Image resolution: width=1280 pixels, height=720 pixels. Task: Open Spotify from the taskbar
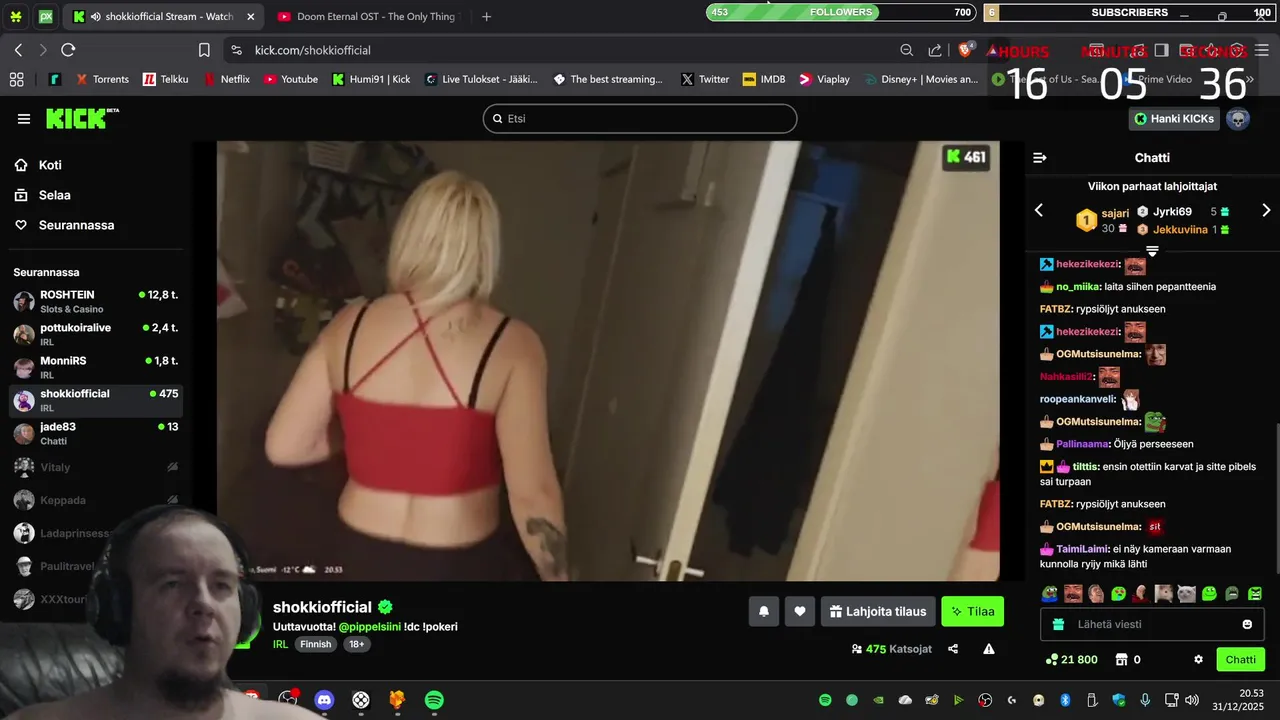coord(434,700)
